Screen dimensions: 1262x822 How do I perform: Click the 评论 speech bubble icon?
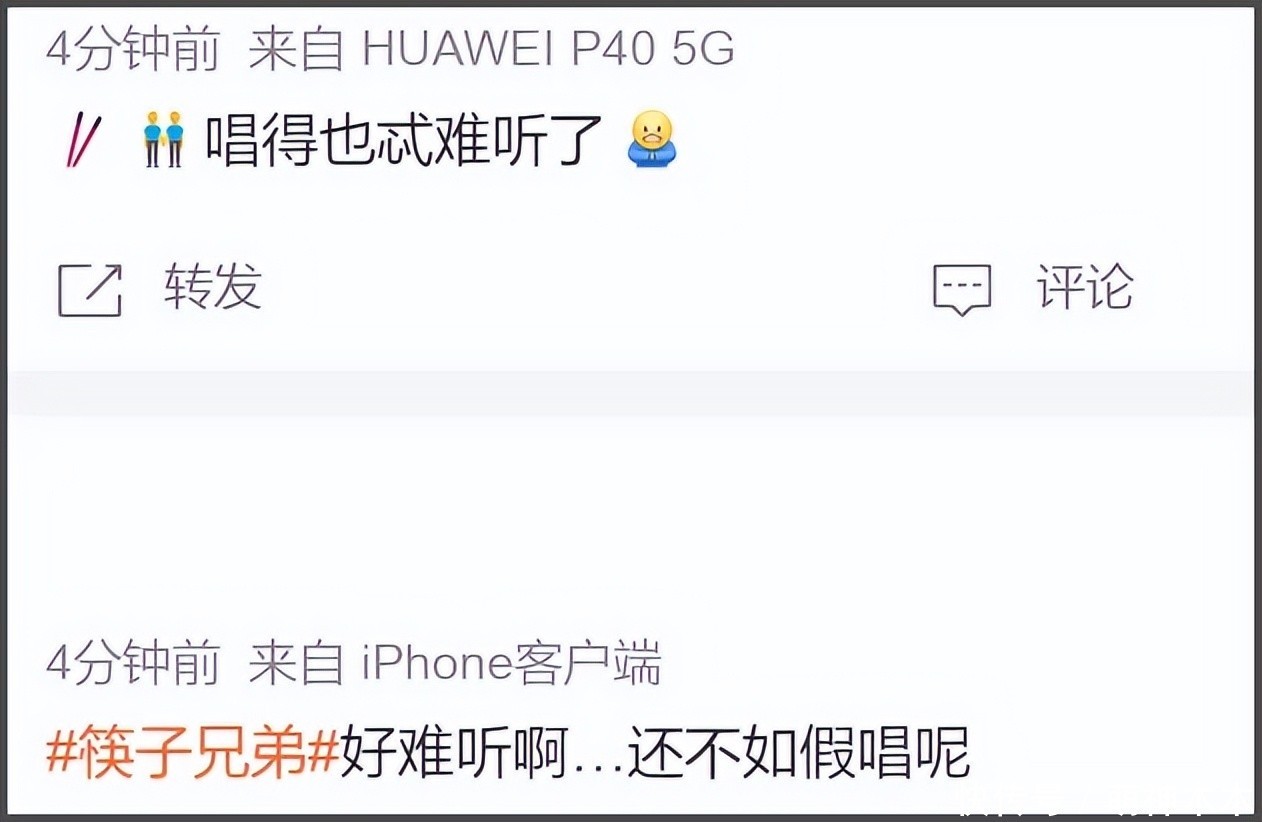point(962,290)
